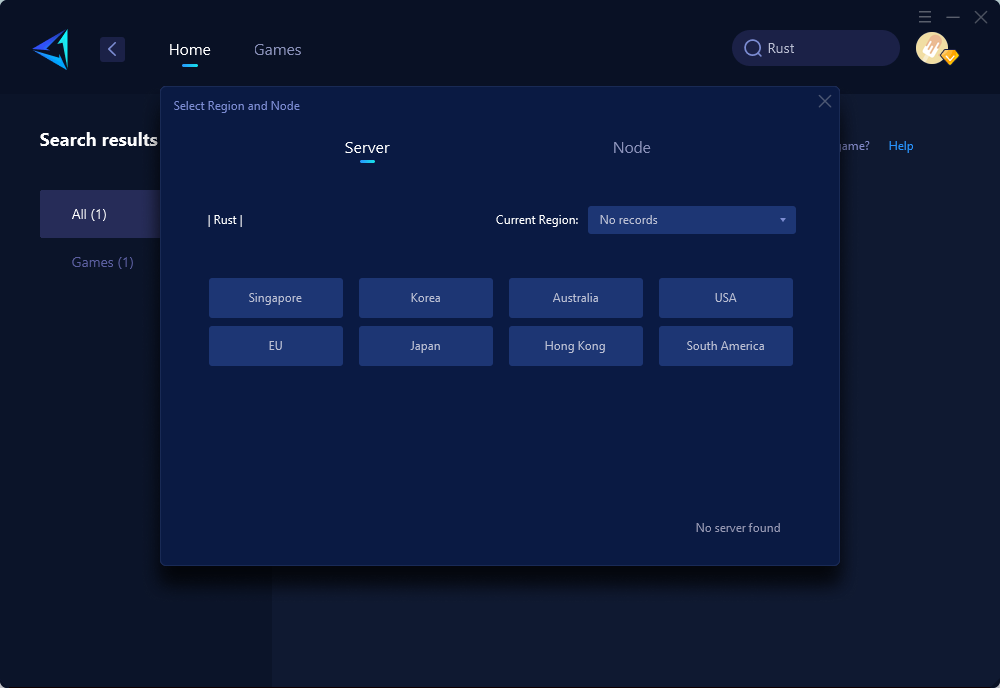The image size is (1000, 688).
Task: Open the Help link
Action: pos(901,146)
